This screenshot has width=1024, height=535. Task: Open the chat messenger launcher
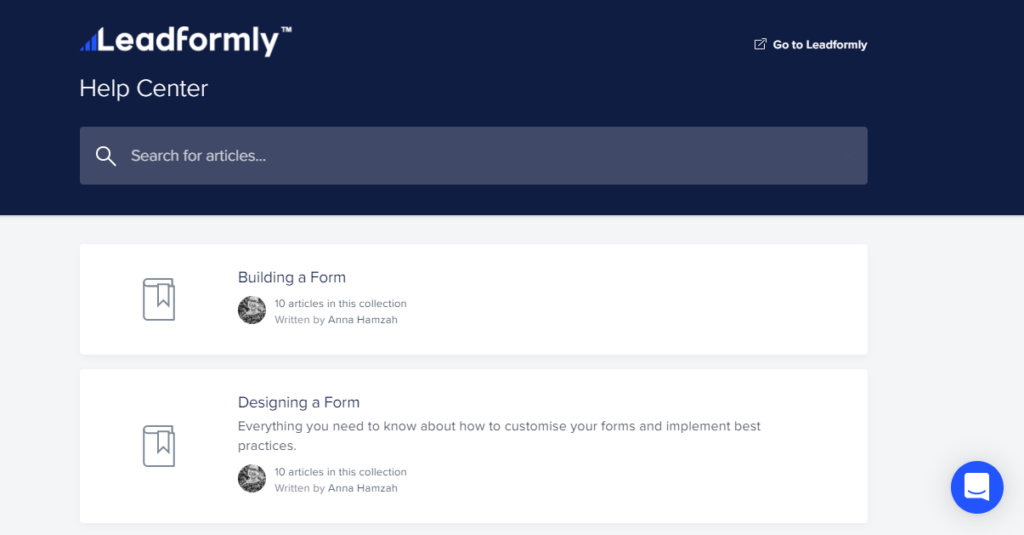point(976,487)
